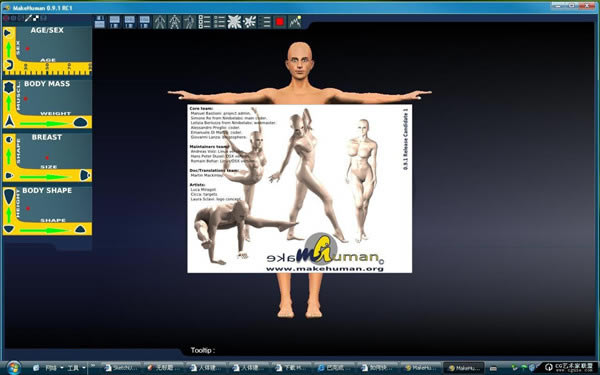Click the MakeHuman splash credits image
Image resolution: width=600 pixels, height=375 pixels.
click(x=300, y=189)
